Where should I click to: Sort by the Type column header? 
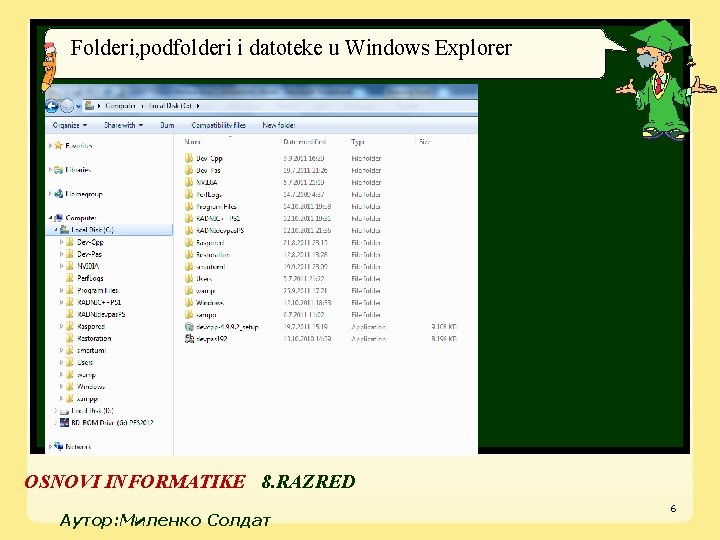pos(358,142)
